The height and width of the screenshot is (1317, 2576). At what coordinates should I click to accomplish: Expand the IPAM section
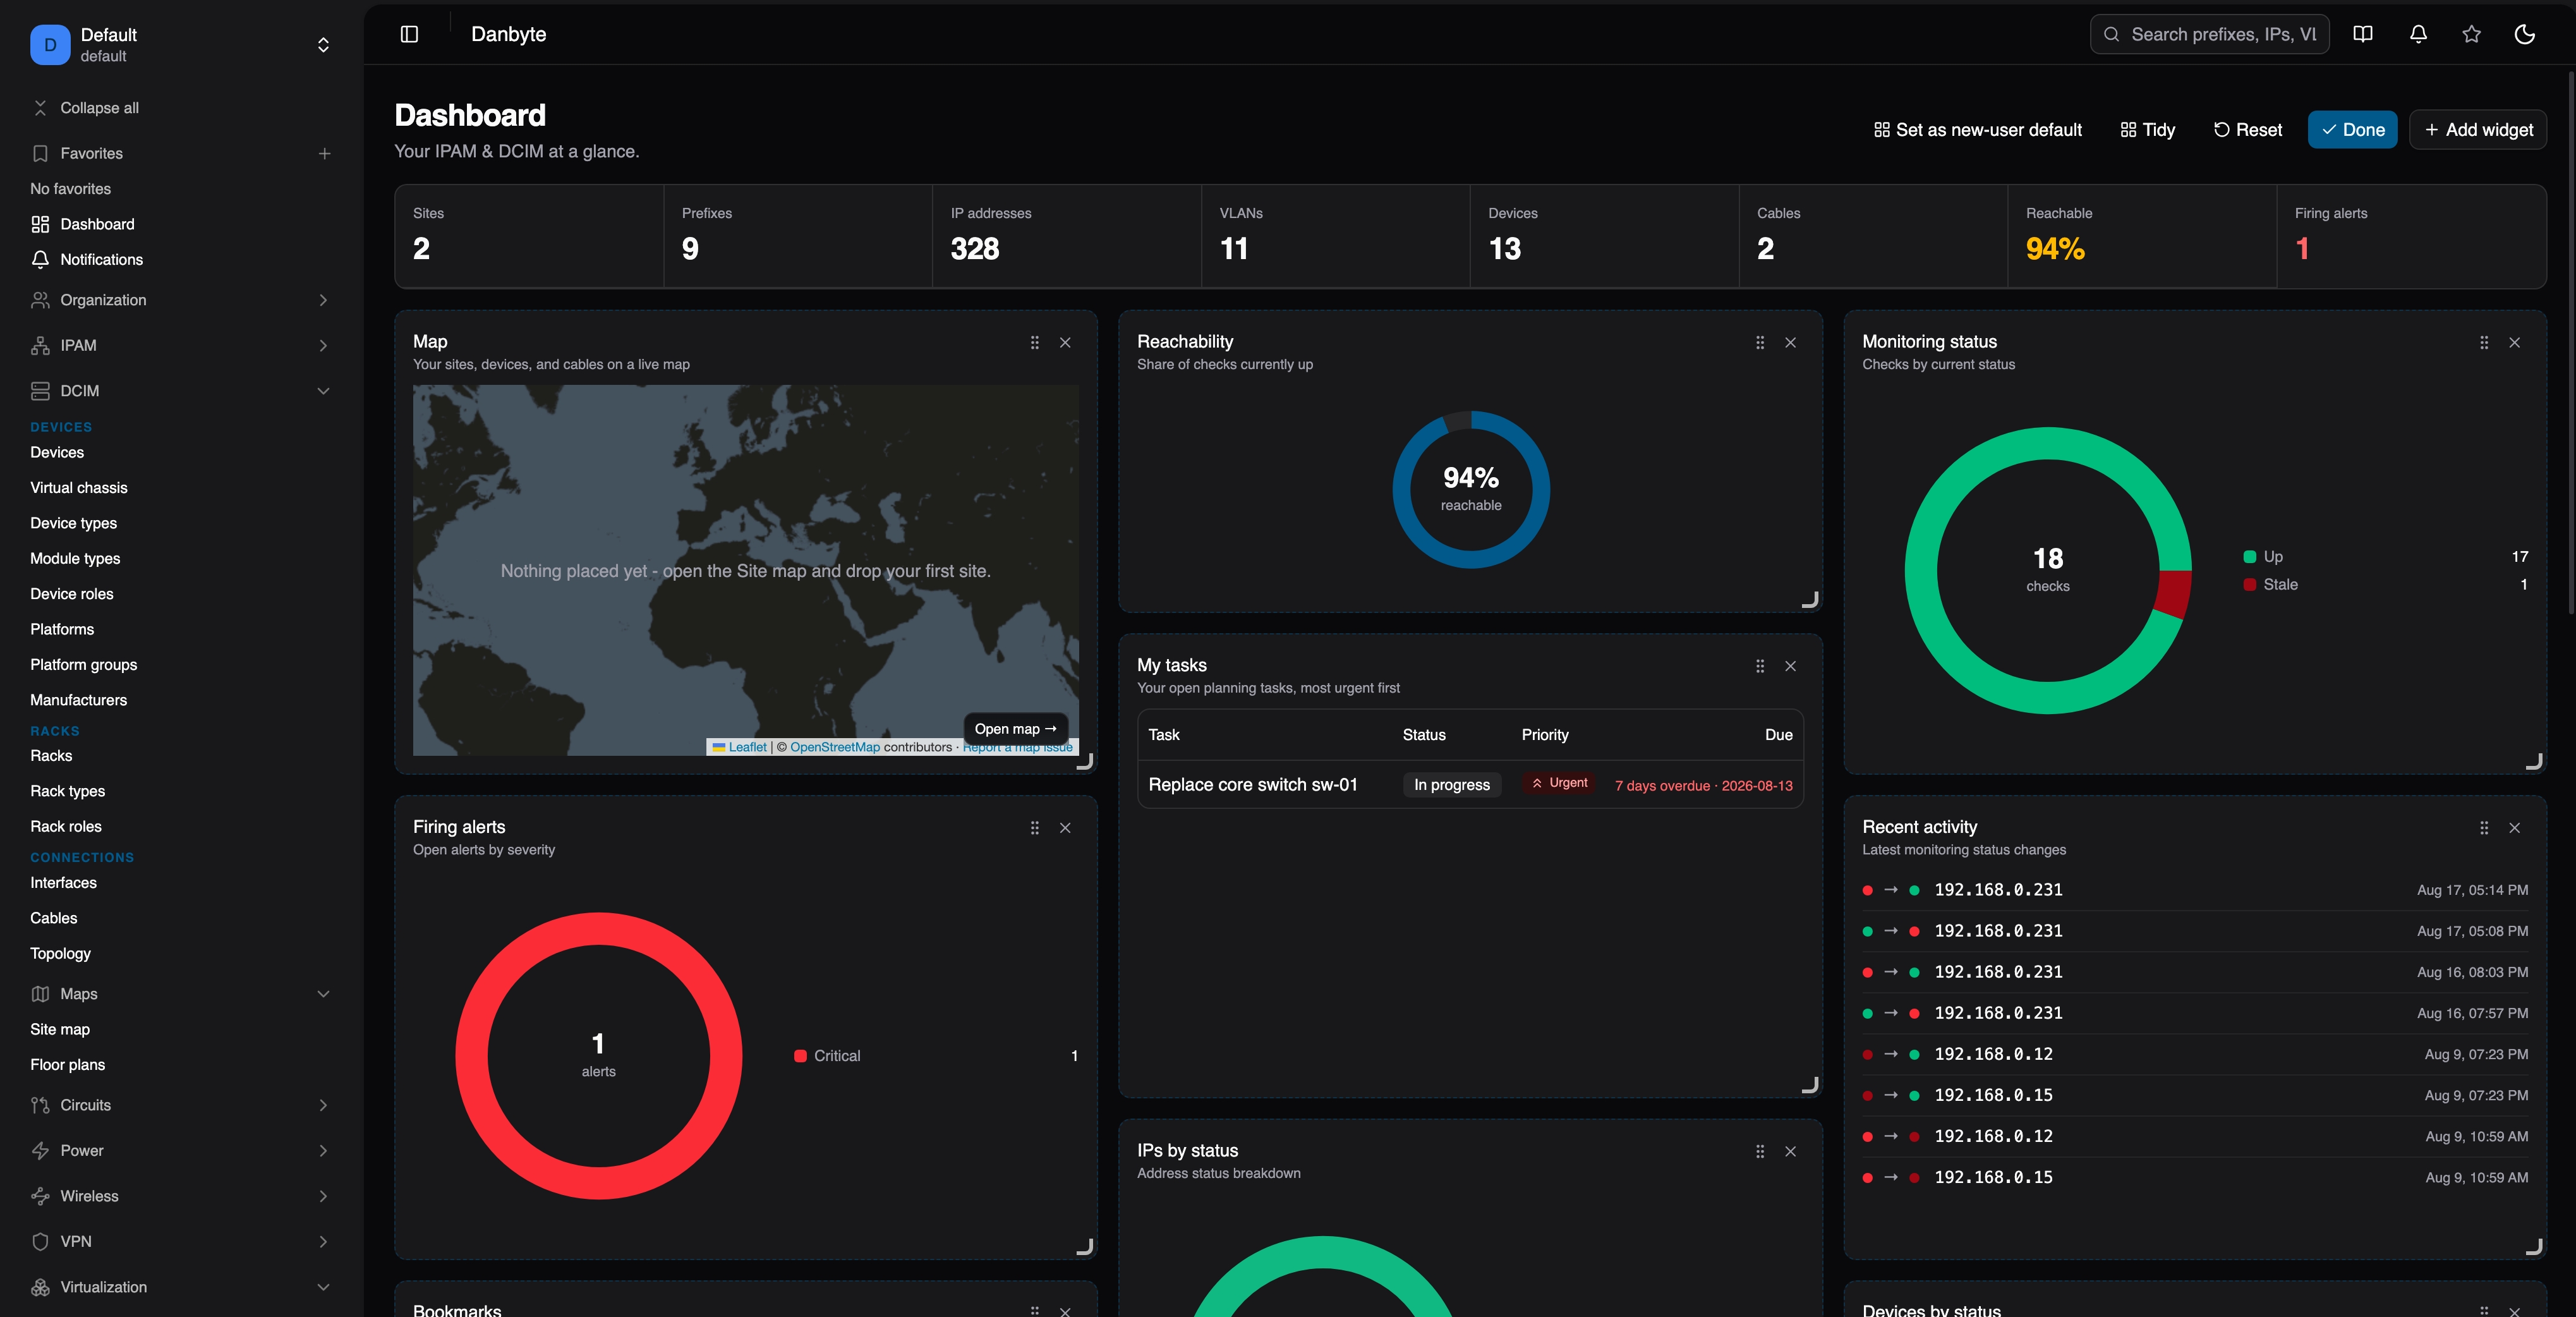pyautogui.click(x=181, y=345)
